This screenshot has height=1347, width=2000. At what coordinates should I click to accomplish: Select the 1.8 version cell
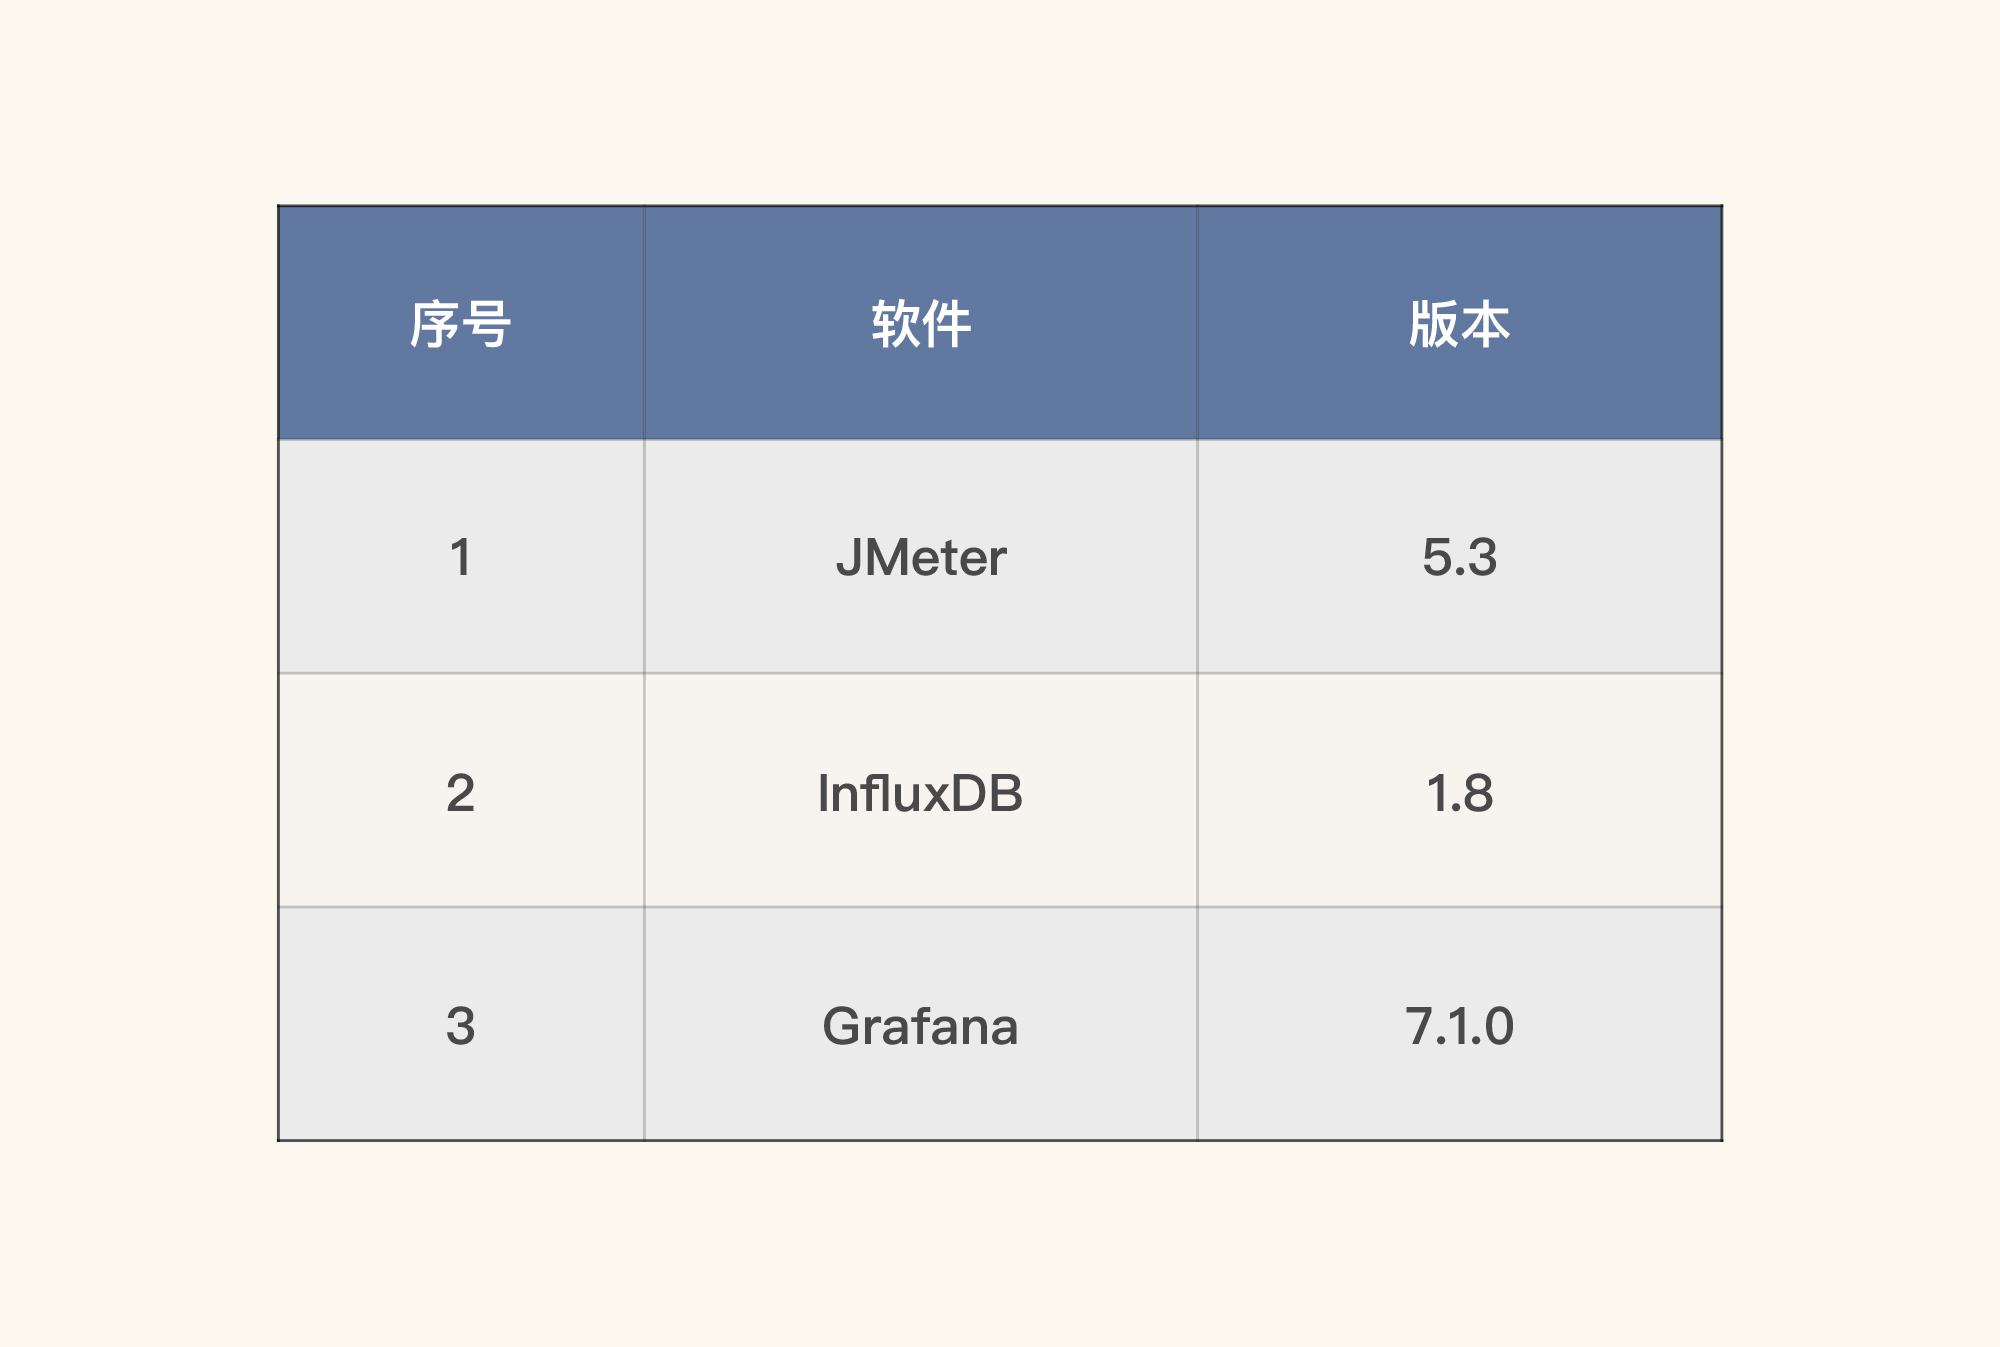[x=1459, y=793]
